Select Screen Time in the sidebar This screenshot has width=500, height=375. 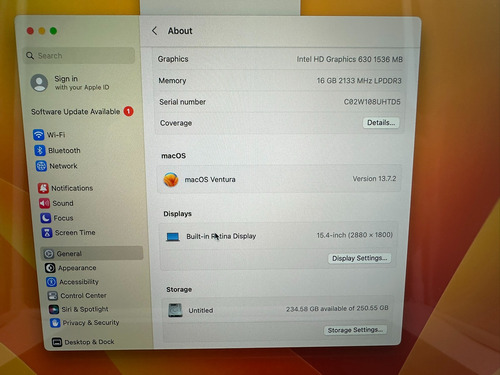pos(68,232)
